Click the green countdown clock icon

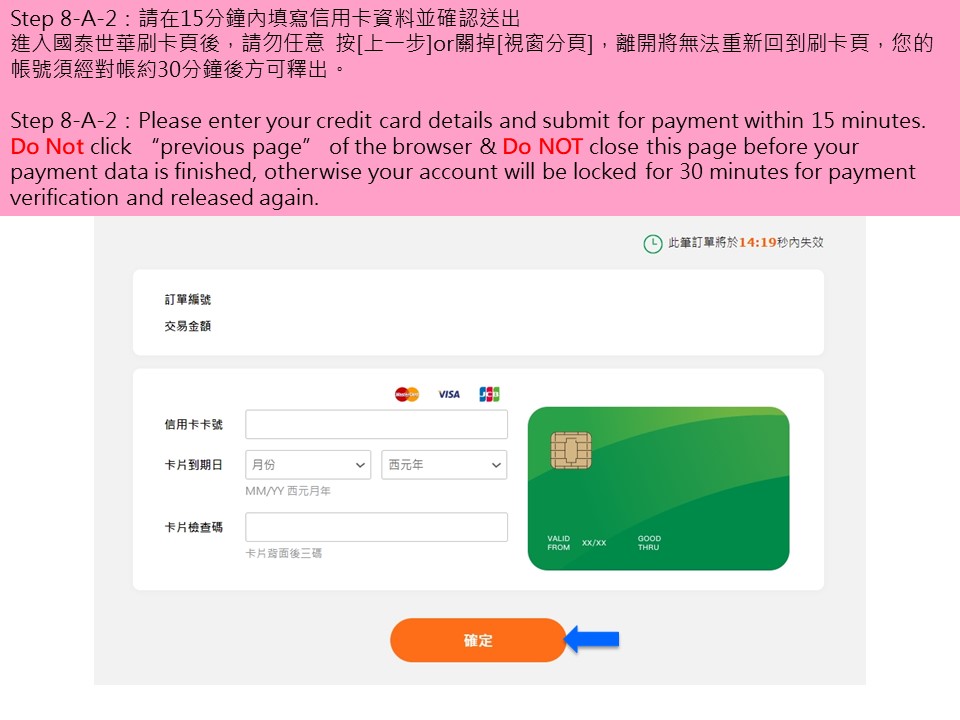pos(653,244)
